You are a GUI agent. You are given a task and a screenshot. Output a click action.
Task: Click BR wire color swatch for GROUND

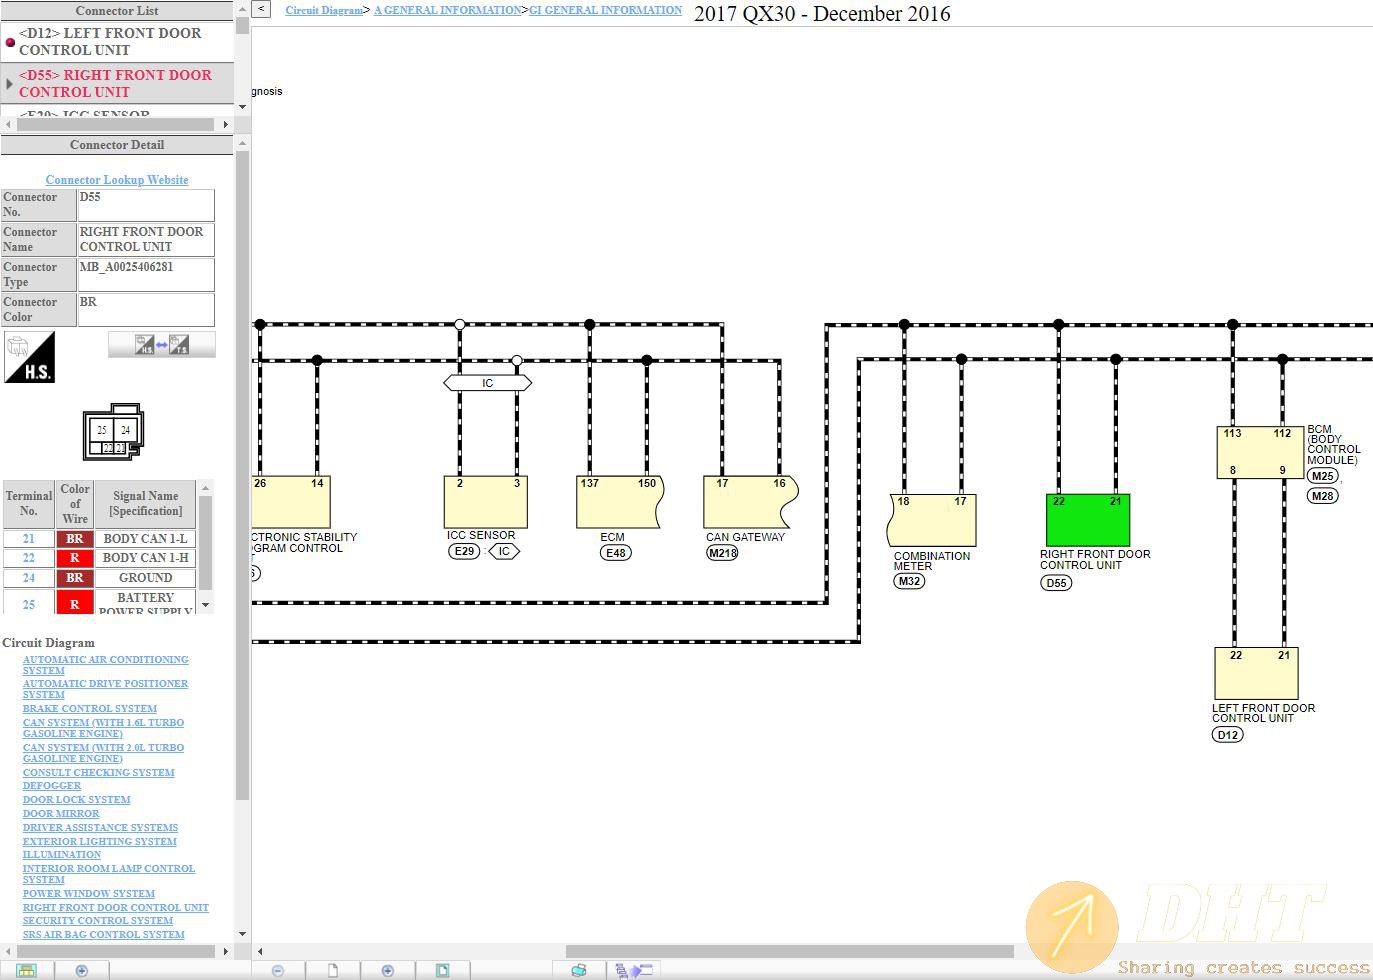point(75,578)
